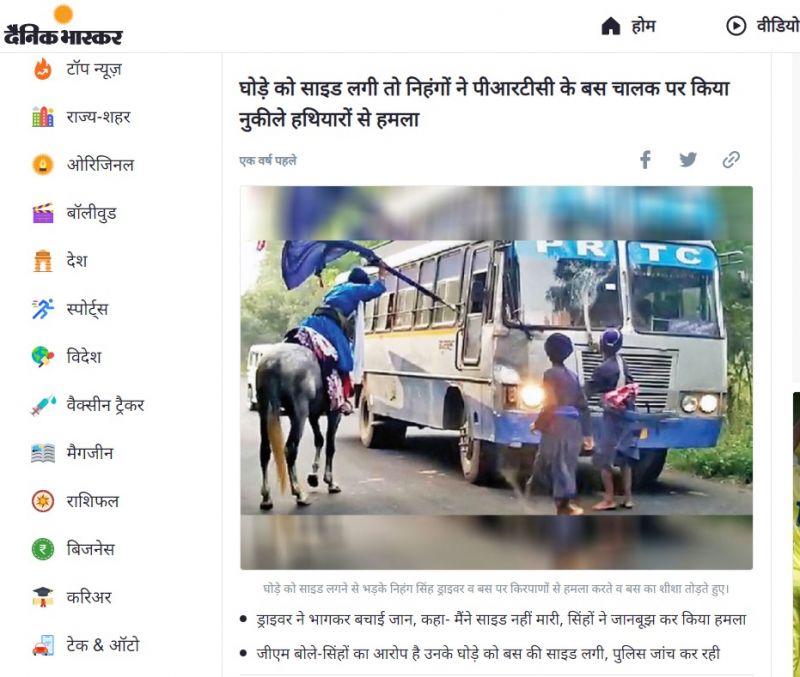
Task: Open the PRTC bus article image
Action: pyautogui.click(x=496, y=378)
